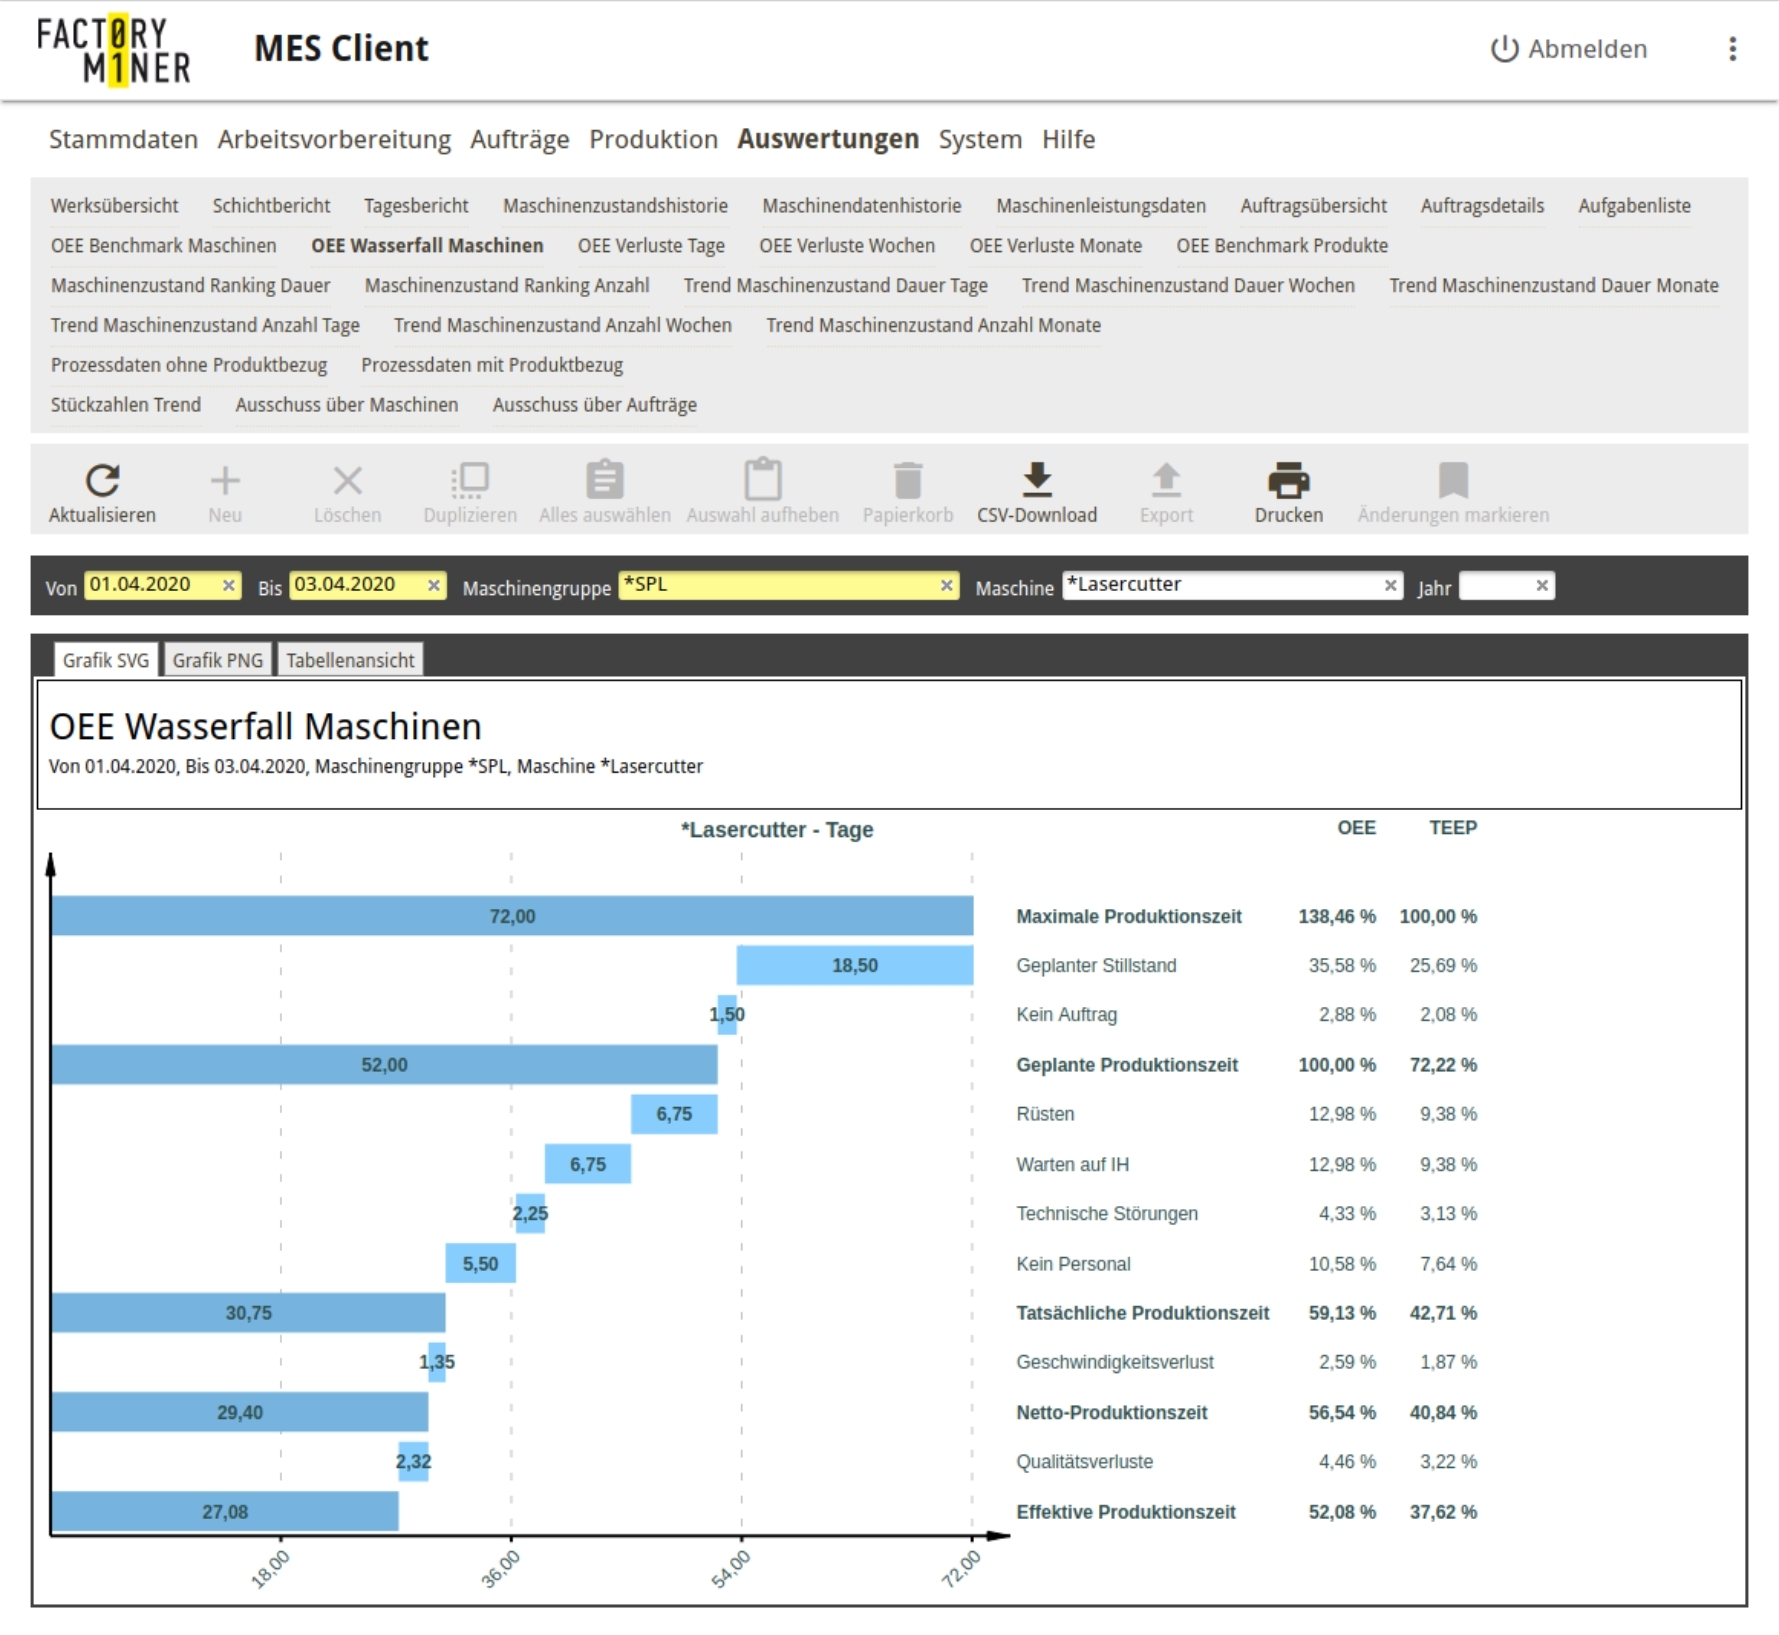This screenshot has height=1635, width=1779.
Task: Open the Auswertungen menu
Action: click(828, 139)
